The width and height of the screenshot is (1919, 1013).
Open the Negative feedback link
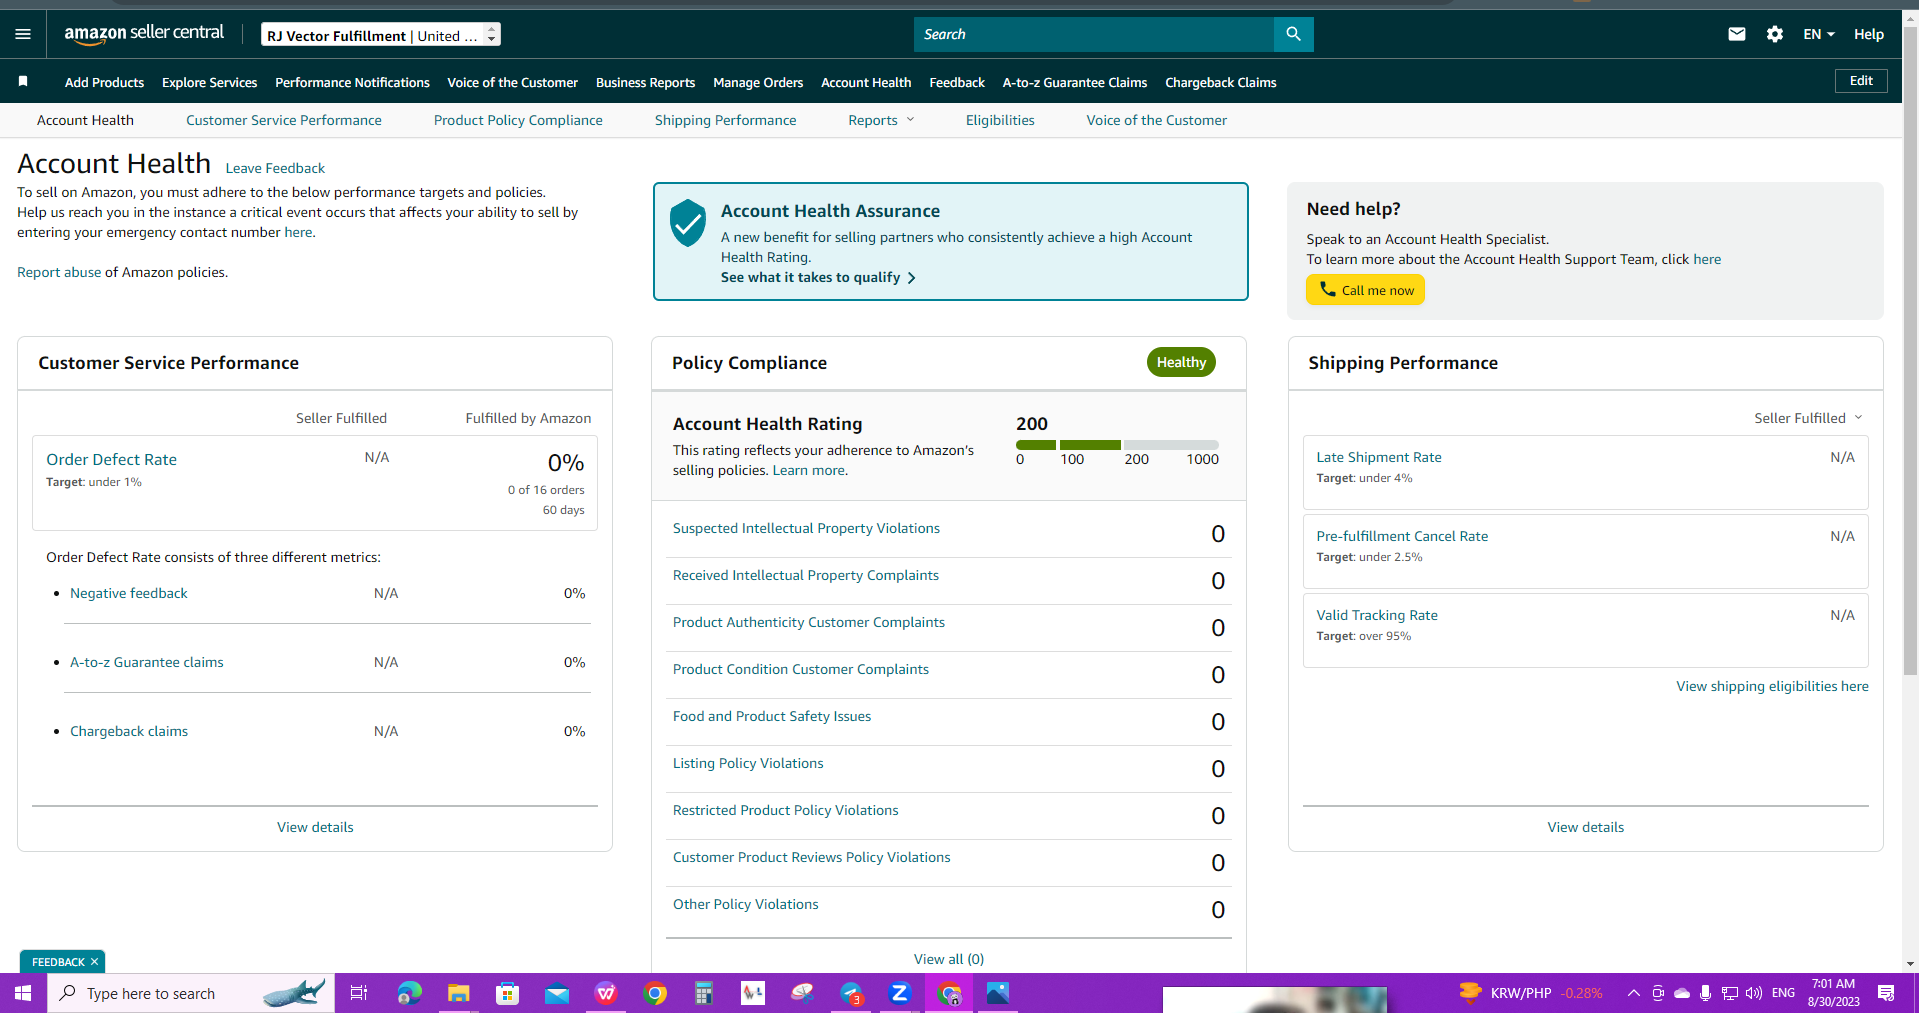click(x=129, y=593)
